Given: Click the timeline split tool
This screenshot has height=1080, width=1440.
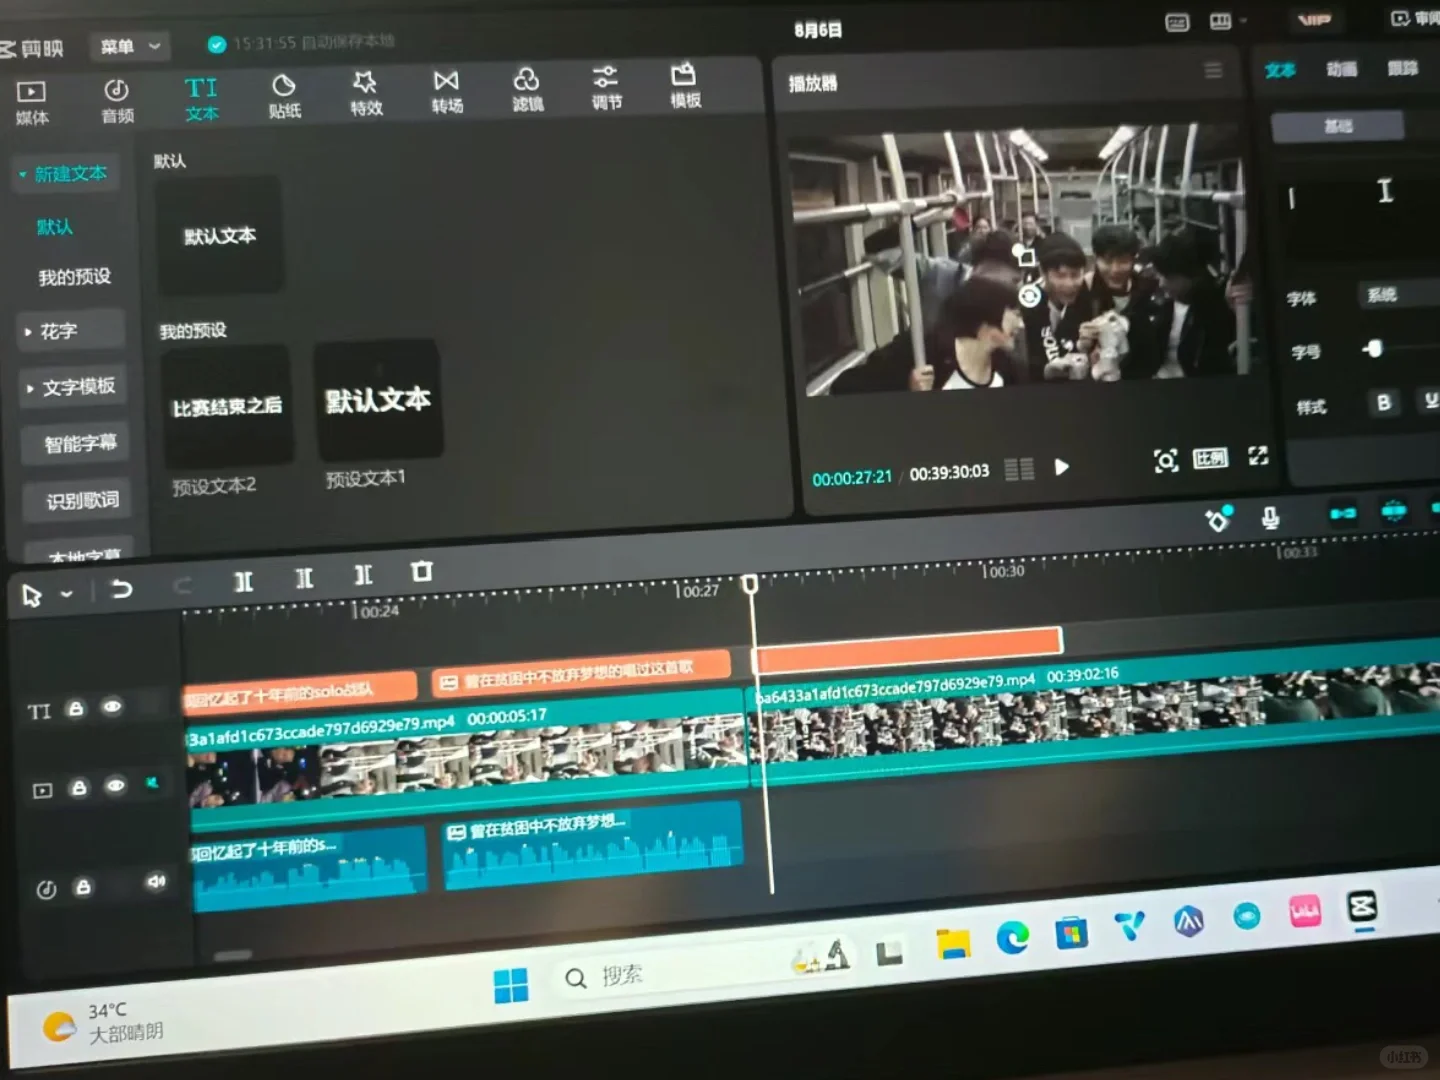Looking at the screenshot, I should (243, 581).
